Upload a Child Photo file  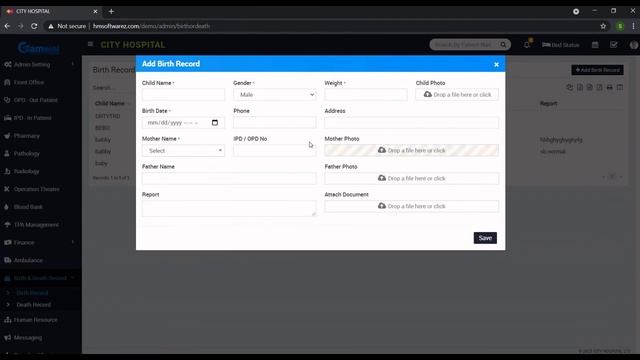pyautogui.click(x=457, y=95)
